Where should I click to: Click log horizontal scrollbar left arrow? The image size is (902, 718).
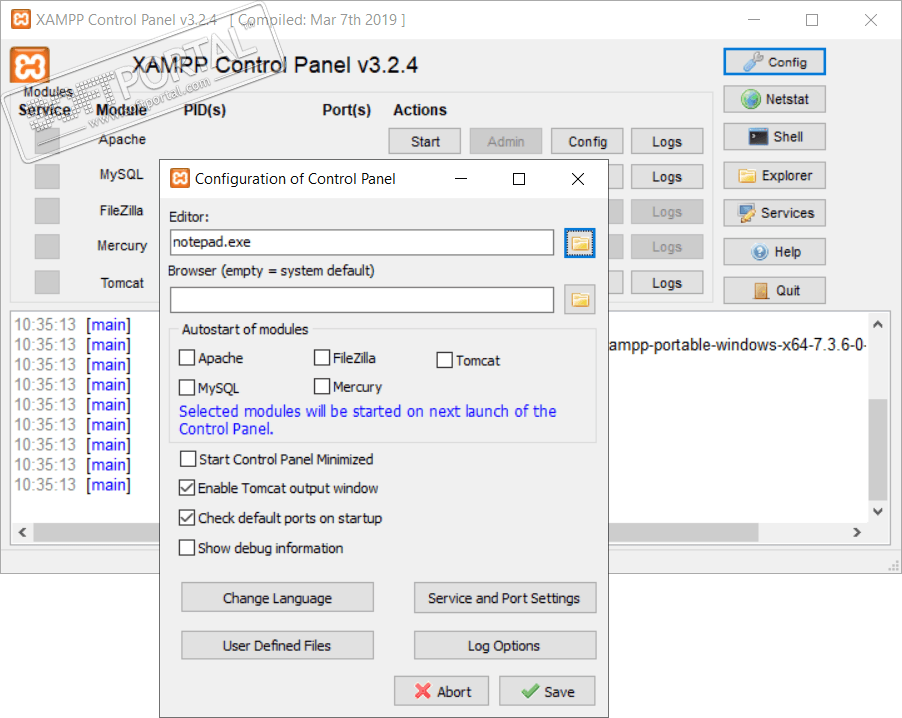coord(22,532)
